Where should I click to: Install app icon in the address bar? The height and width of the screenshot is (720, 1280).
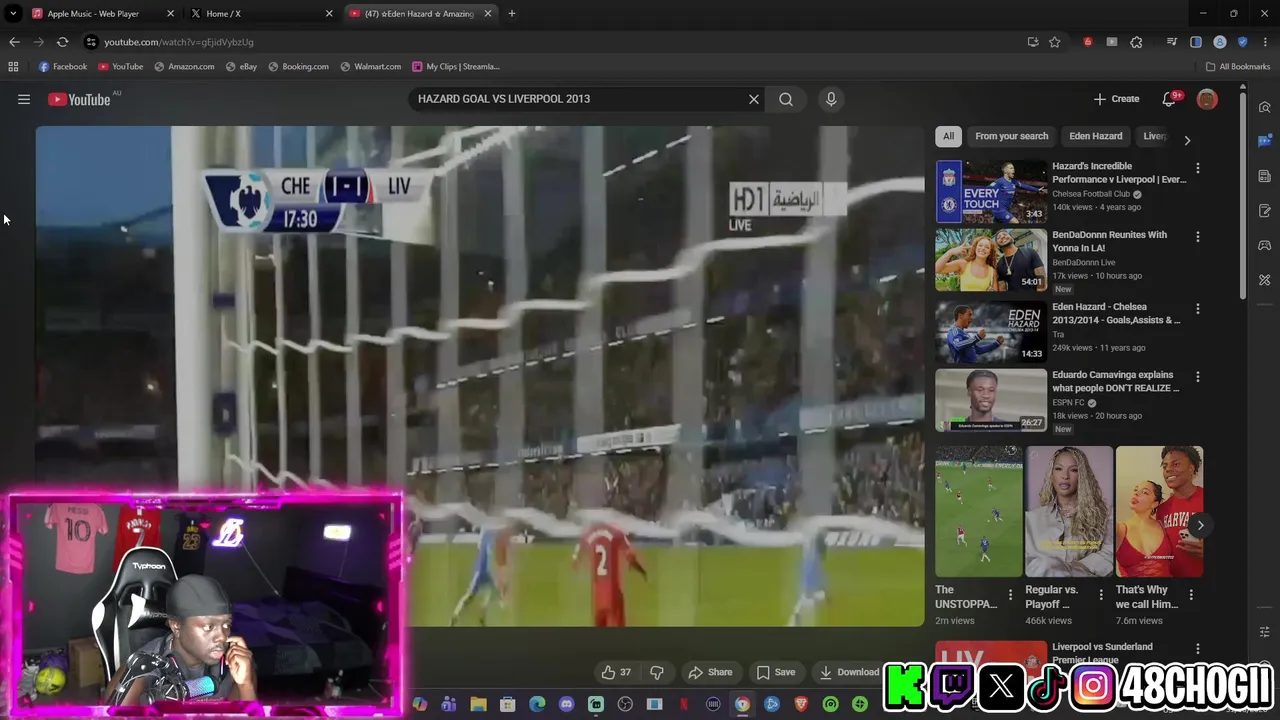pyautogui.click(x=1033, y=42)
